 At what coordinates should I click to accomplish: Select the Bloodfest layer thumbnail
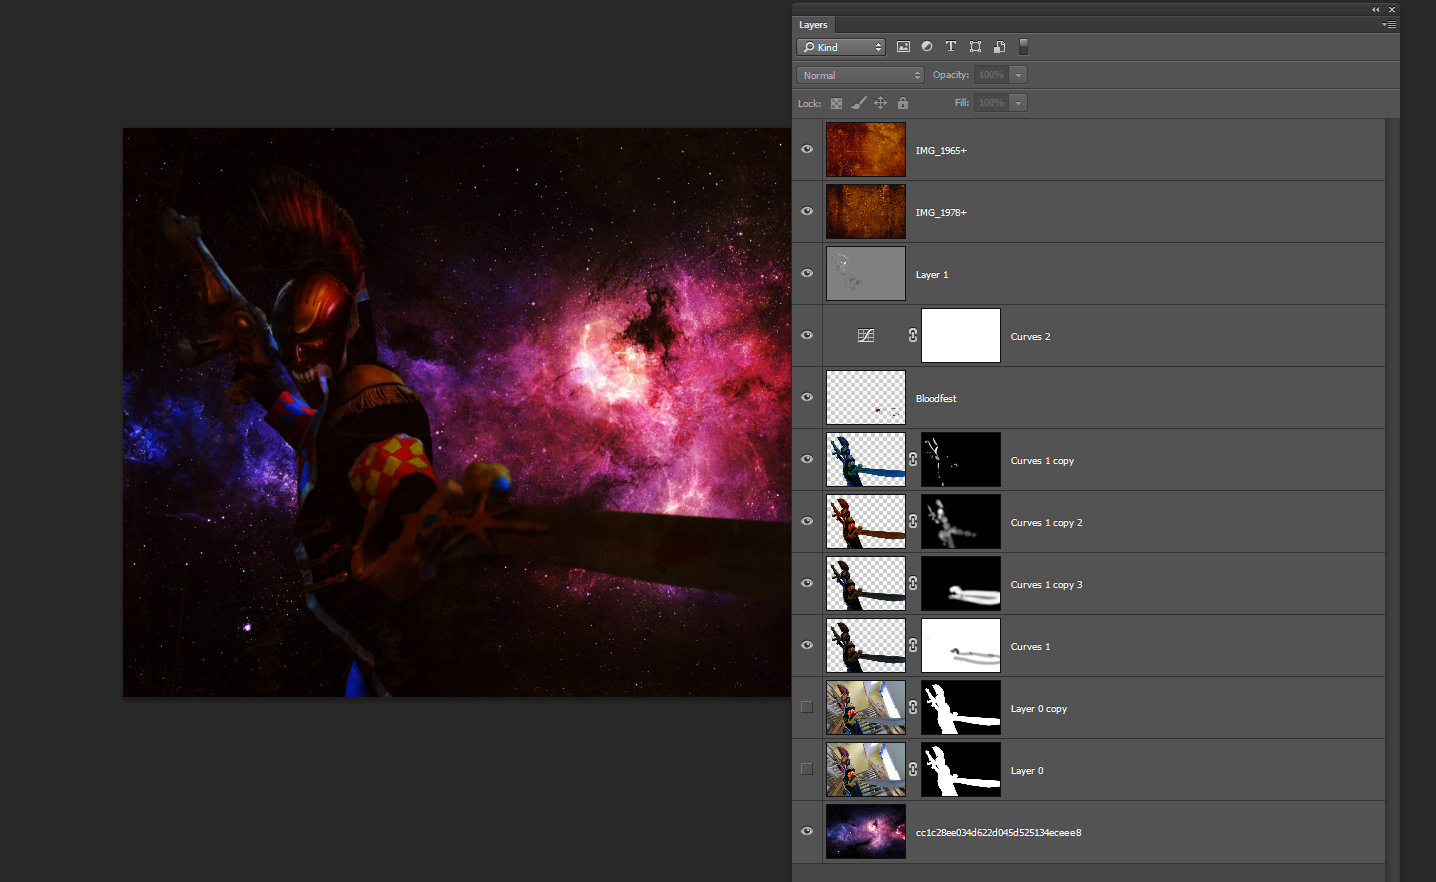(x=866, y=398)
